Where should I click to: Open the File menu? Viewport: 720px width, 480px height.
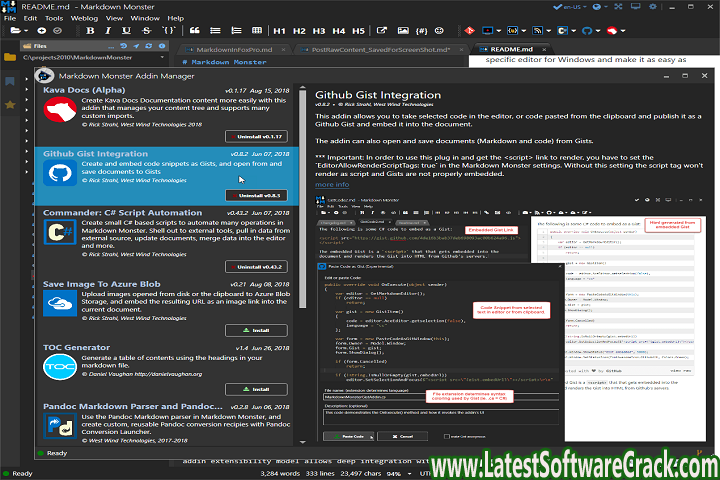point(10,18)
